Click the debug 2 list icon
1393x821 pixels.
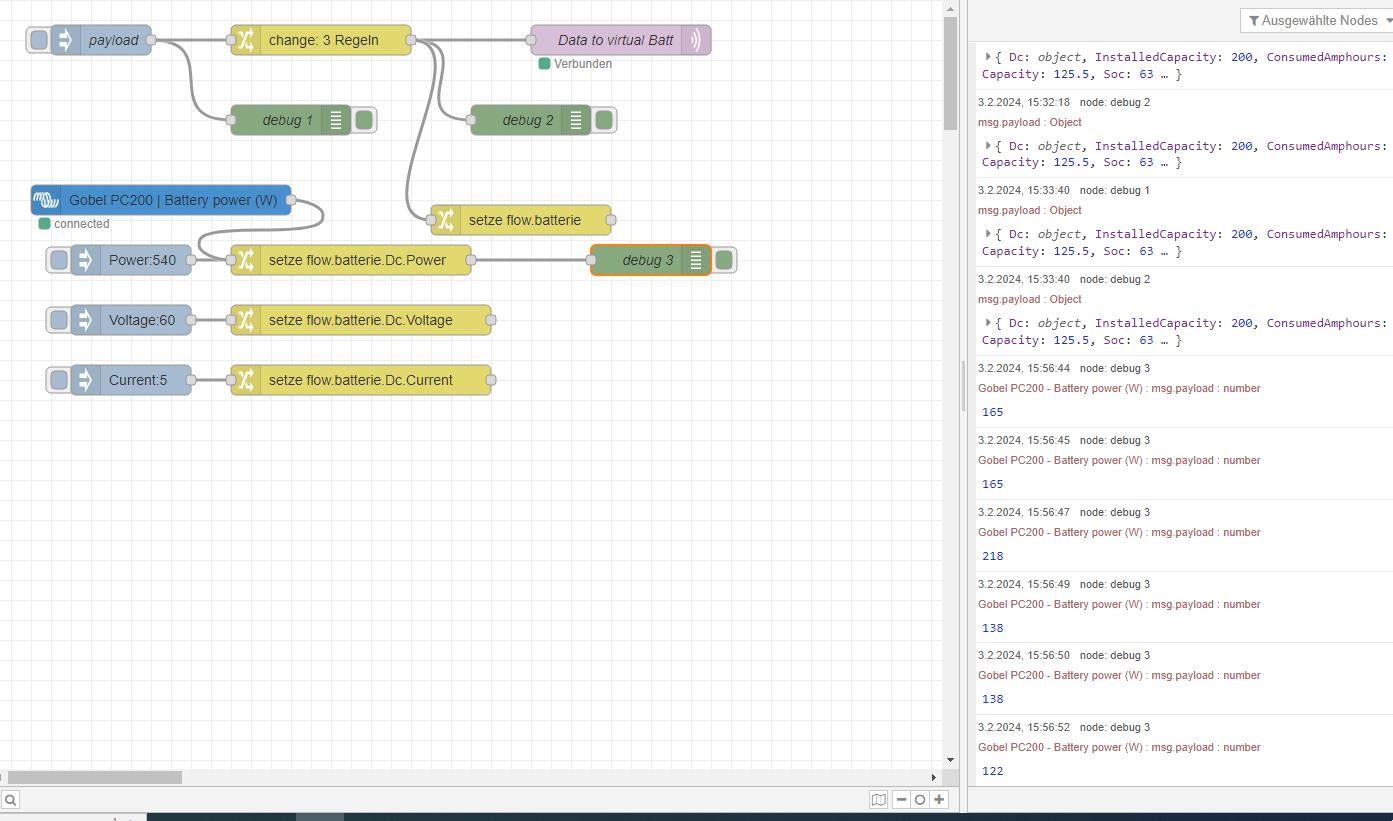tap(576, 120)
